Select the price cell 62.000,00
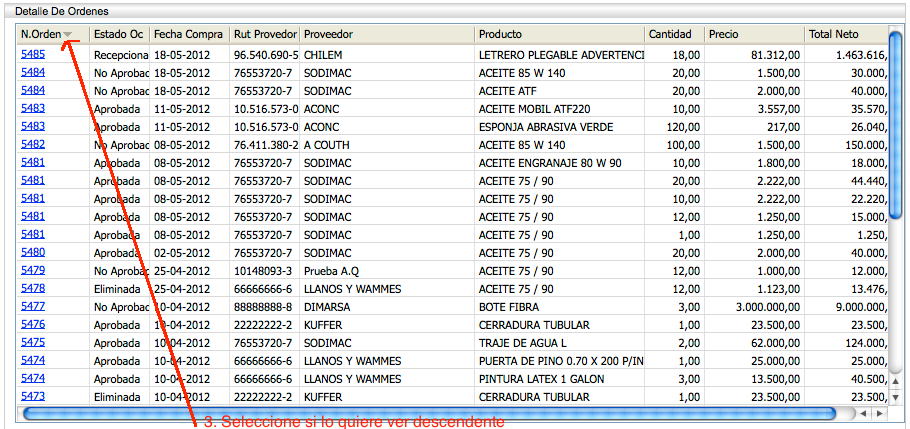Image resolution: width=910 pixels, height=429 pixels. pyautogui.click(x=754, y=343)
